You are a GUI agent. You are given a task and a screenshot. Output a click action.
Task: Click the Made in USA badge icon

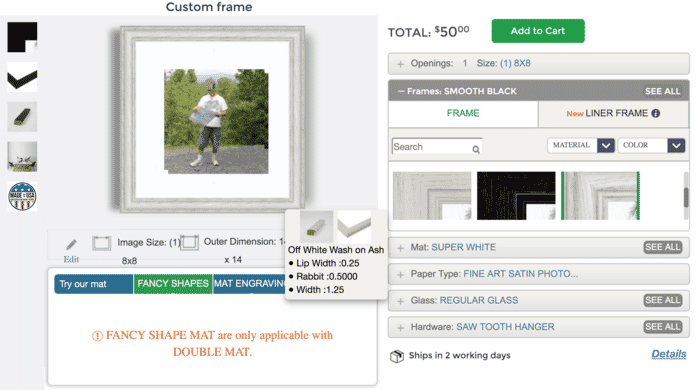pos(22,196)
